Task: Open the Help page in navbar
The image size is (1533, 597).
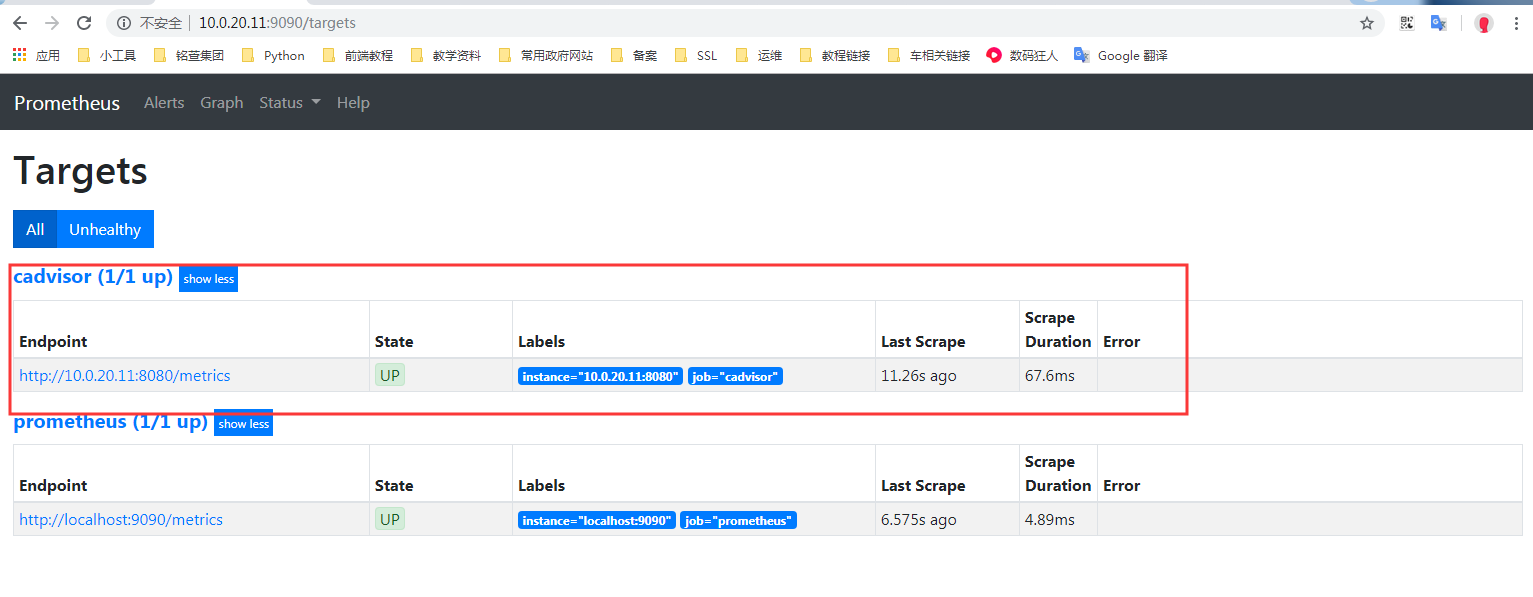Action: coord(353,103)
